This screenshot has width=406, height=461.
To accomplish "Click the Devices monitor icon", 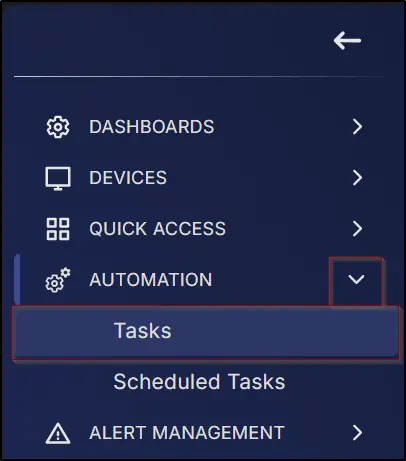I will tap(58, 178).
